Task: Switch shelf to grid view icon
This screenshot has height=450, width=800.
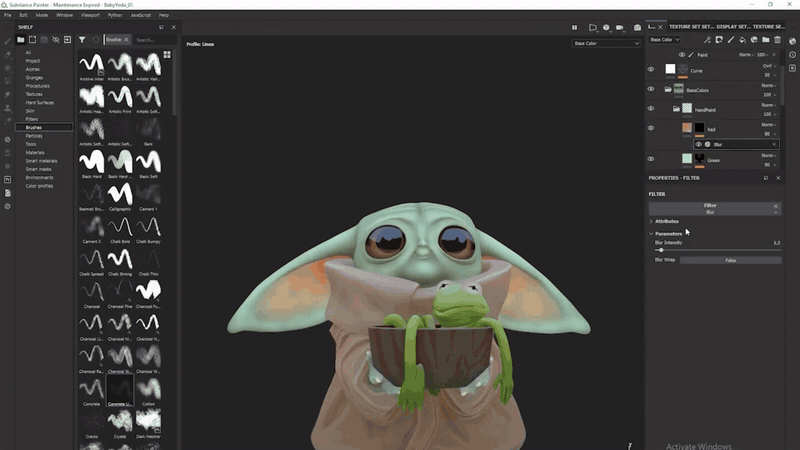Action: (x=167, y=54)
